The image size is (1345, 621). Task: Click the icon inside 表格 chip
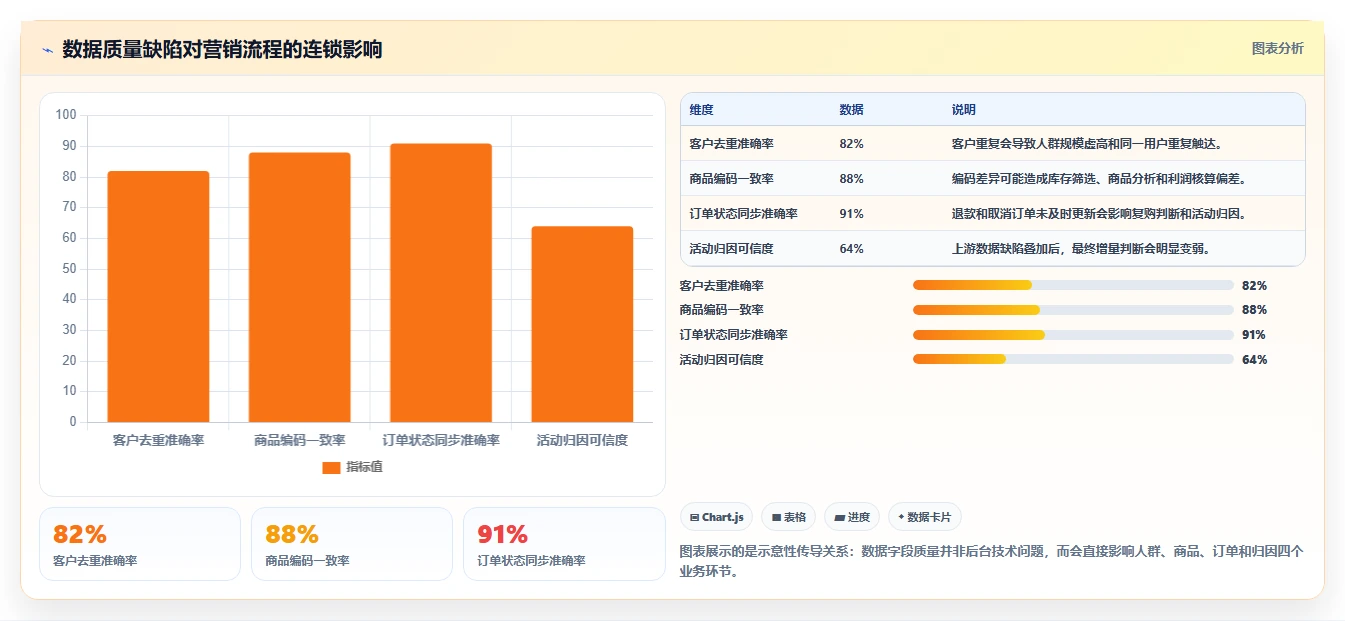coord(775,517)
